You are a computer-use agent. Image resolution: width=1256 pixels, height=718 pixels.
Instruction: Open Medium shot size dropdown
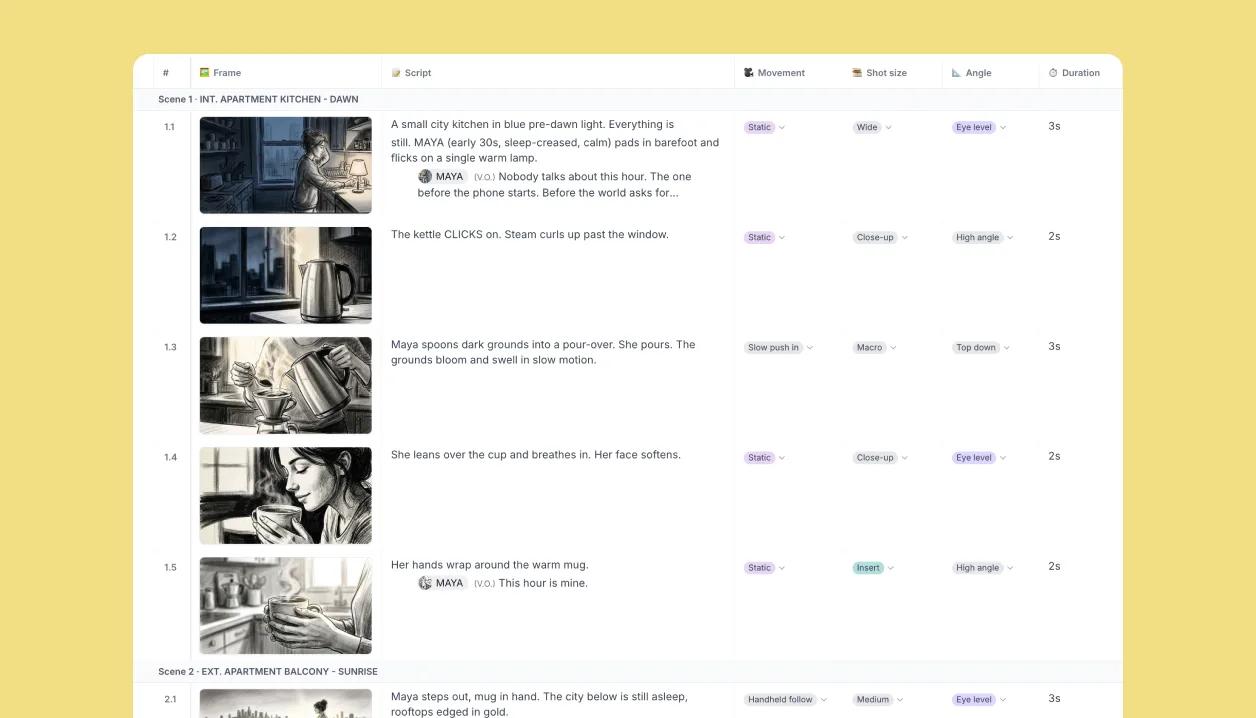[878, 699]
